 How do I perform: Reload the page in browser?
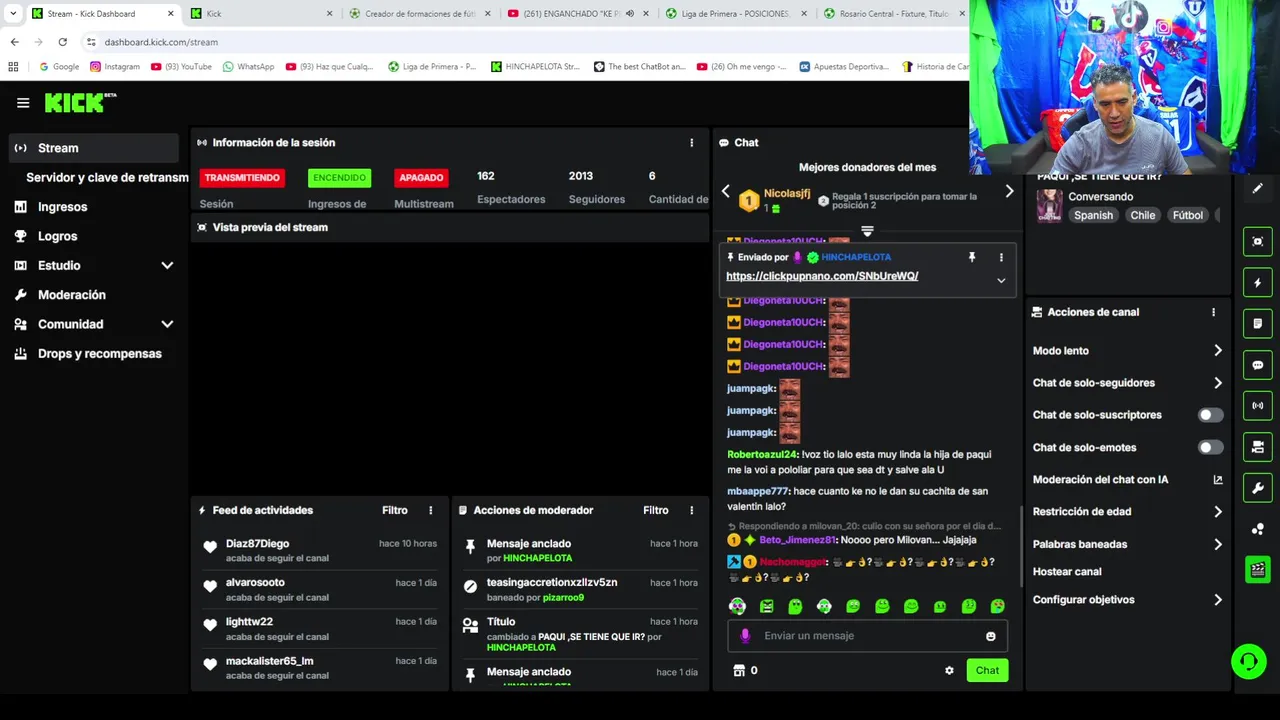(62, 42)
